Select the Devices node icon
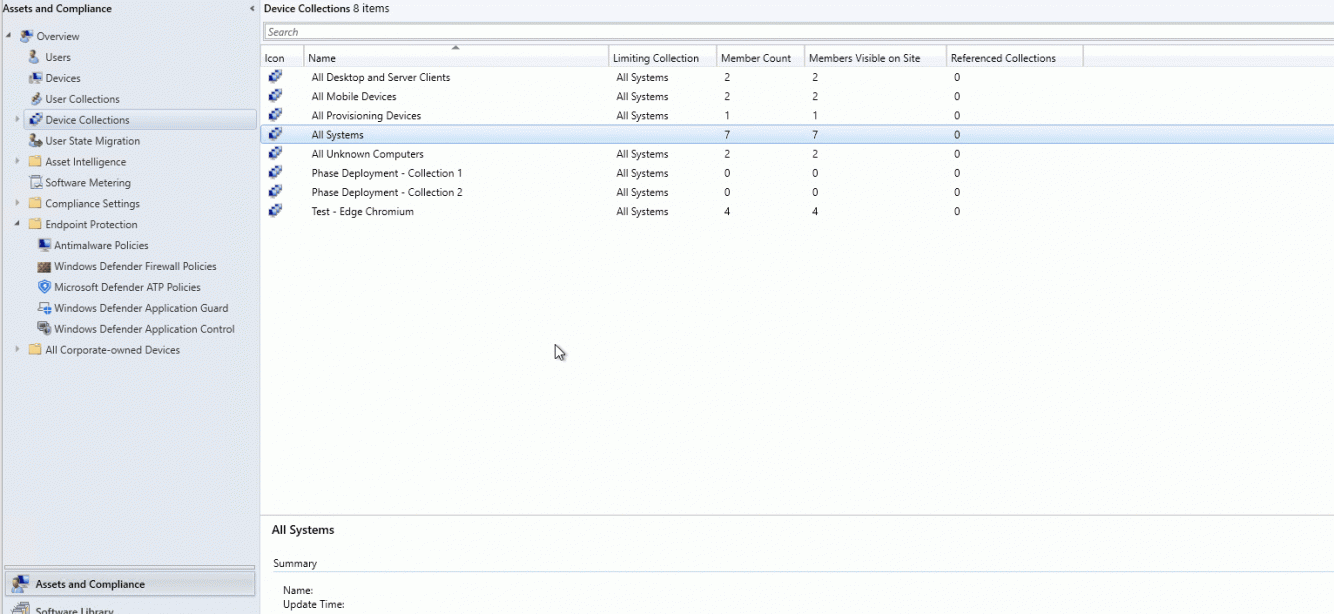The width and height of the screenshot is (1334, 614). (x=33, y=78)
